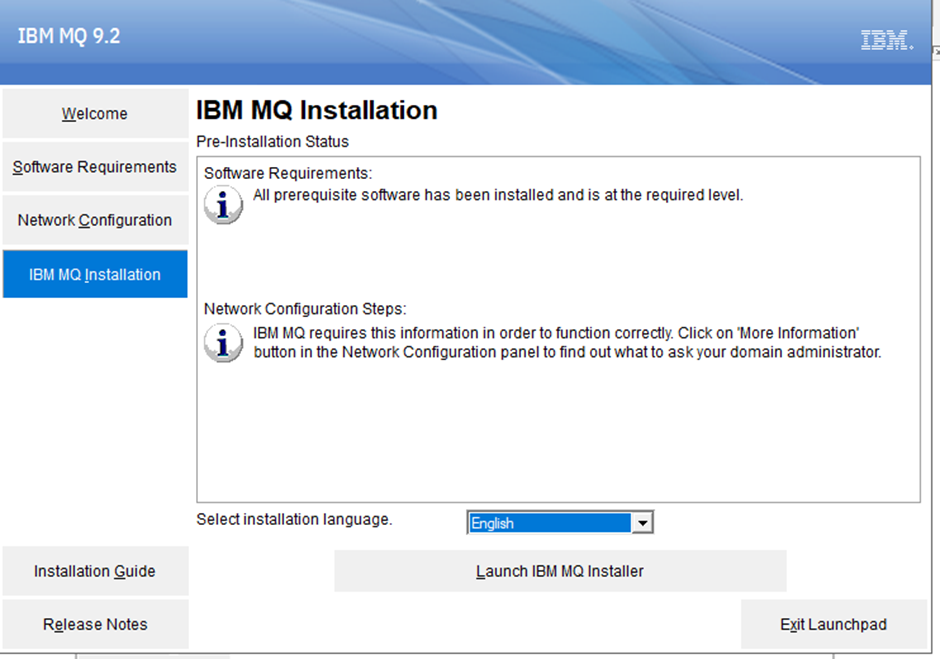Click 'Pre-Installation Status' subtitle
This screenshot has width=940, height=659.
[x=272, y=142]
